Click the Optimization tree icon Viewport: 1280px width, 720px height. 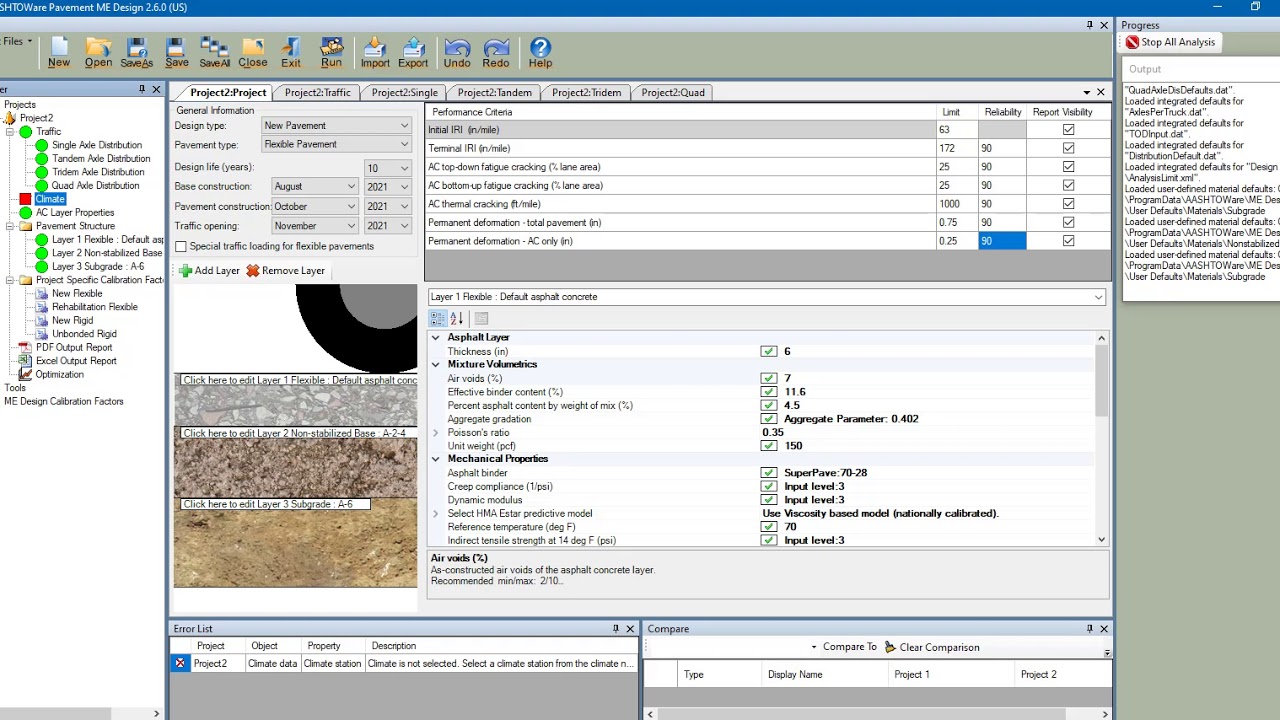coord(25,374)
